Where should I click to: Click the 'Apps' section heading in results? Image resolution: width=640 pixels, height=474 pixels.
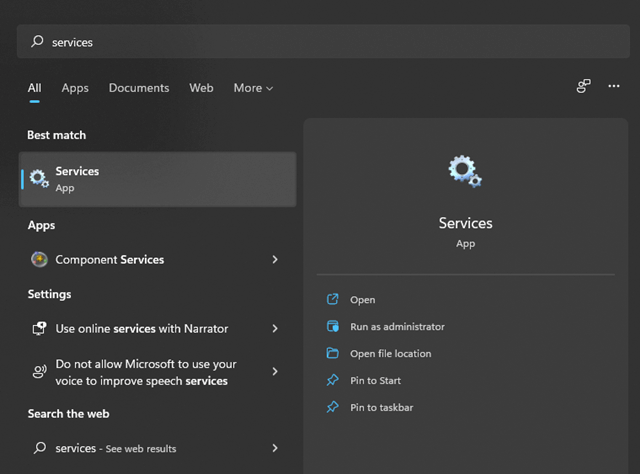[x=41, y=225]
